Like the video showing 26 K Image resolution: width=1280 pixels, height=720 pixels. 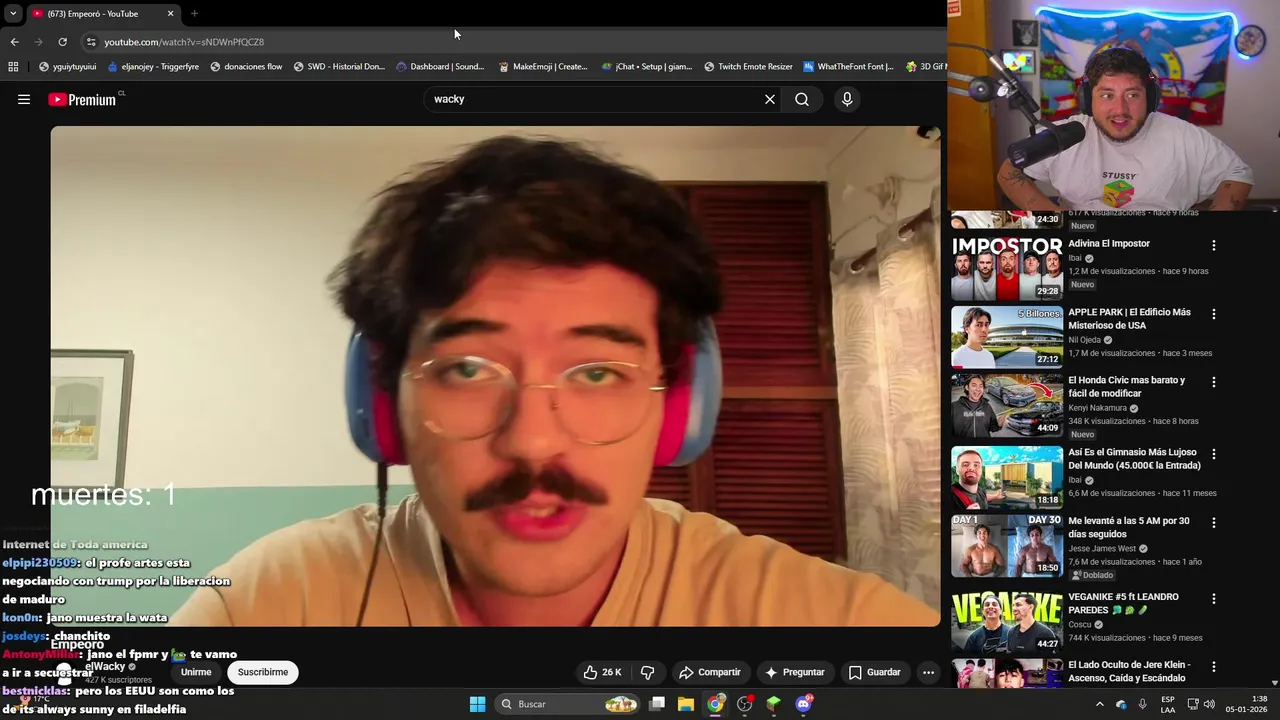click(x=602, y=672)
